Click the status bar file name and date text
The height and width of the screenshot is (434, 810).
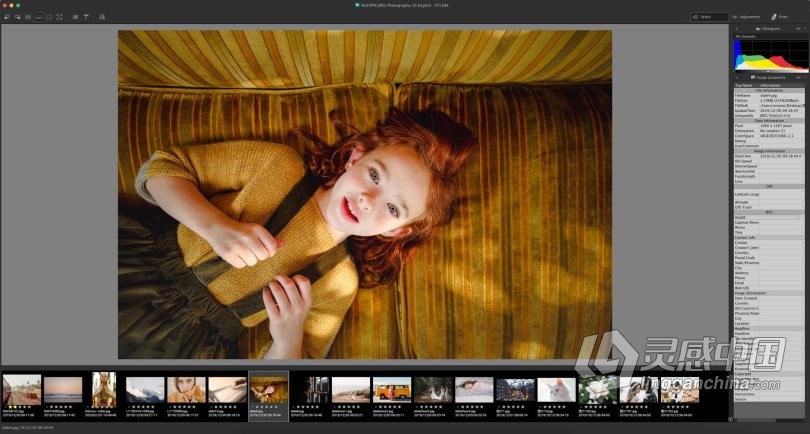[x=27, y=428]
